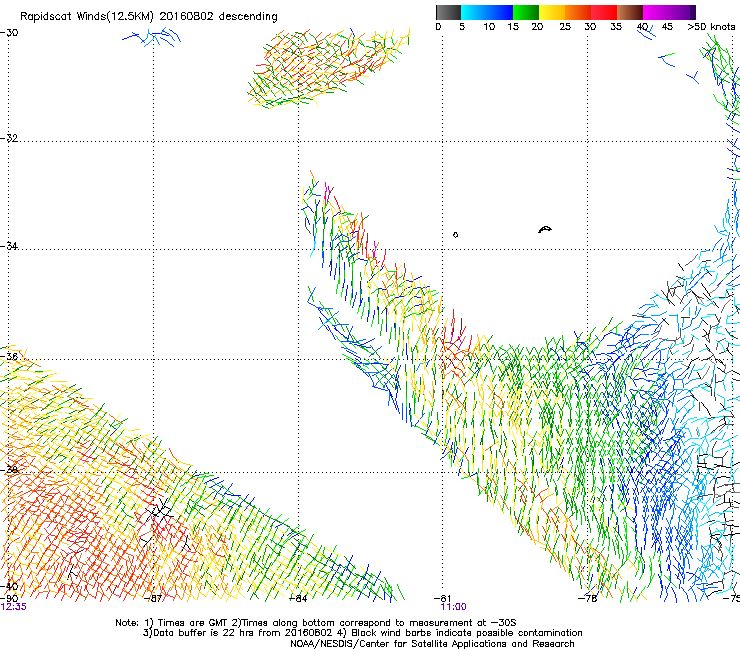Click note '1) Times are GMT'
Screen dimensions: 740x650
click(x=187, y=623)
